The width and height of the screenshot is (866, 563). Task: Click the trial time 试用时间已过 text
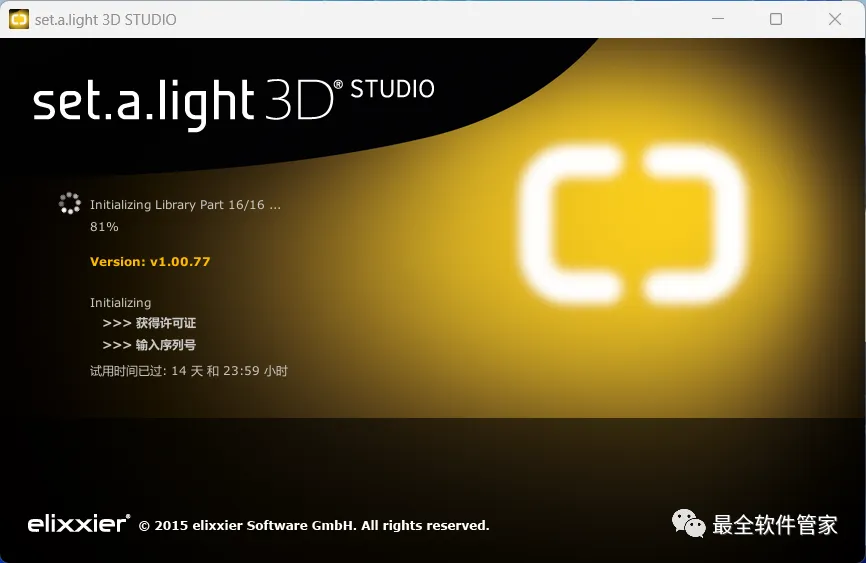pos(189,371)
